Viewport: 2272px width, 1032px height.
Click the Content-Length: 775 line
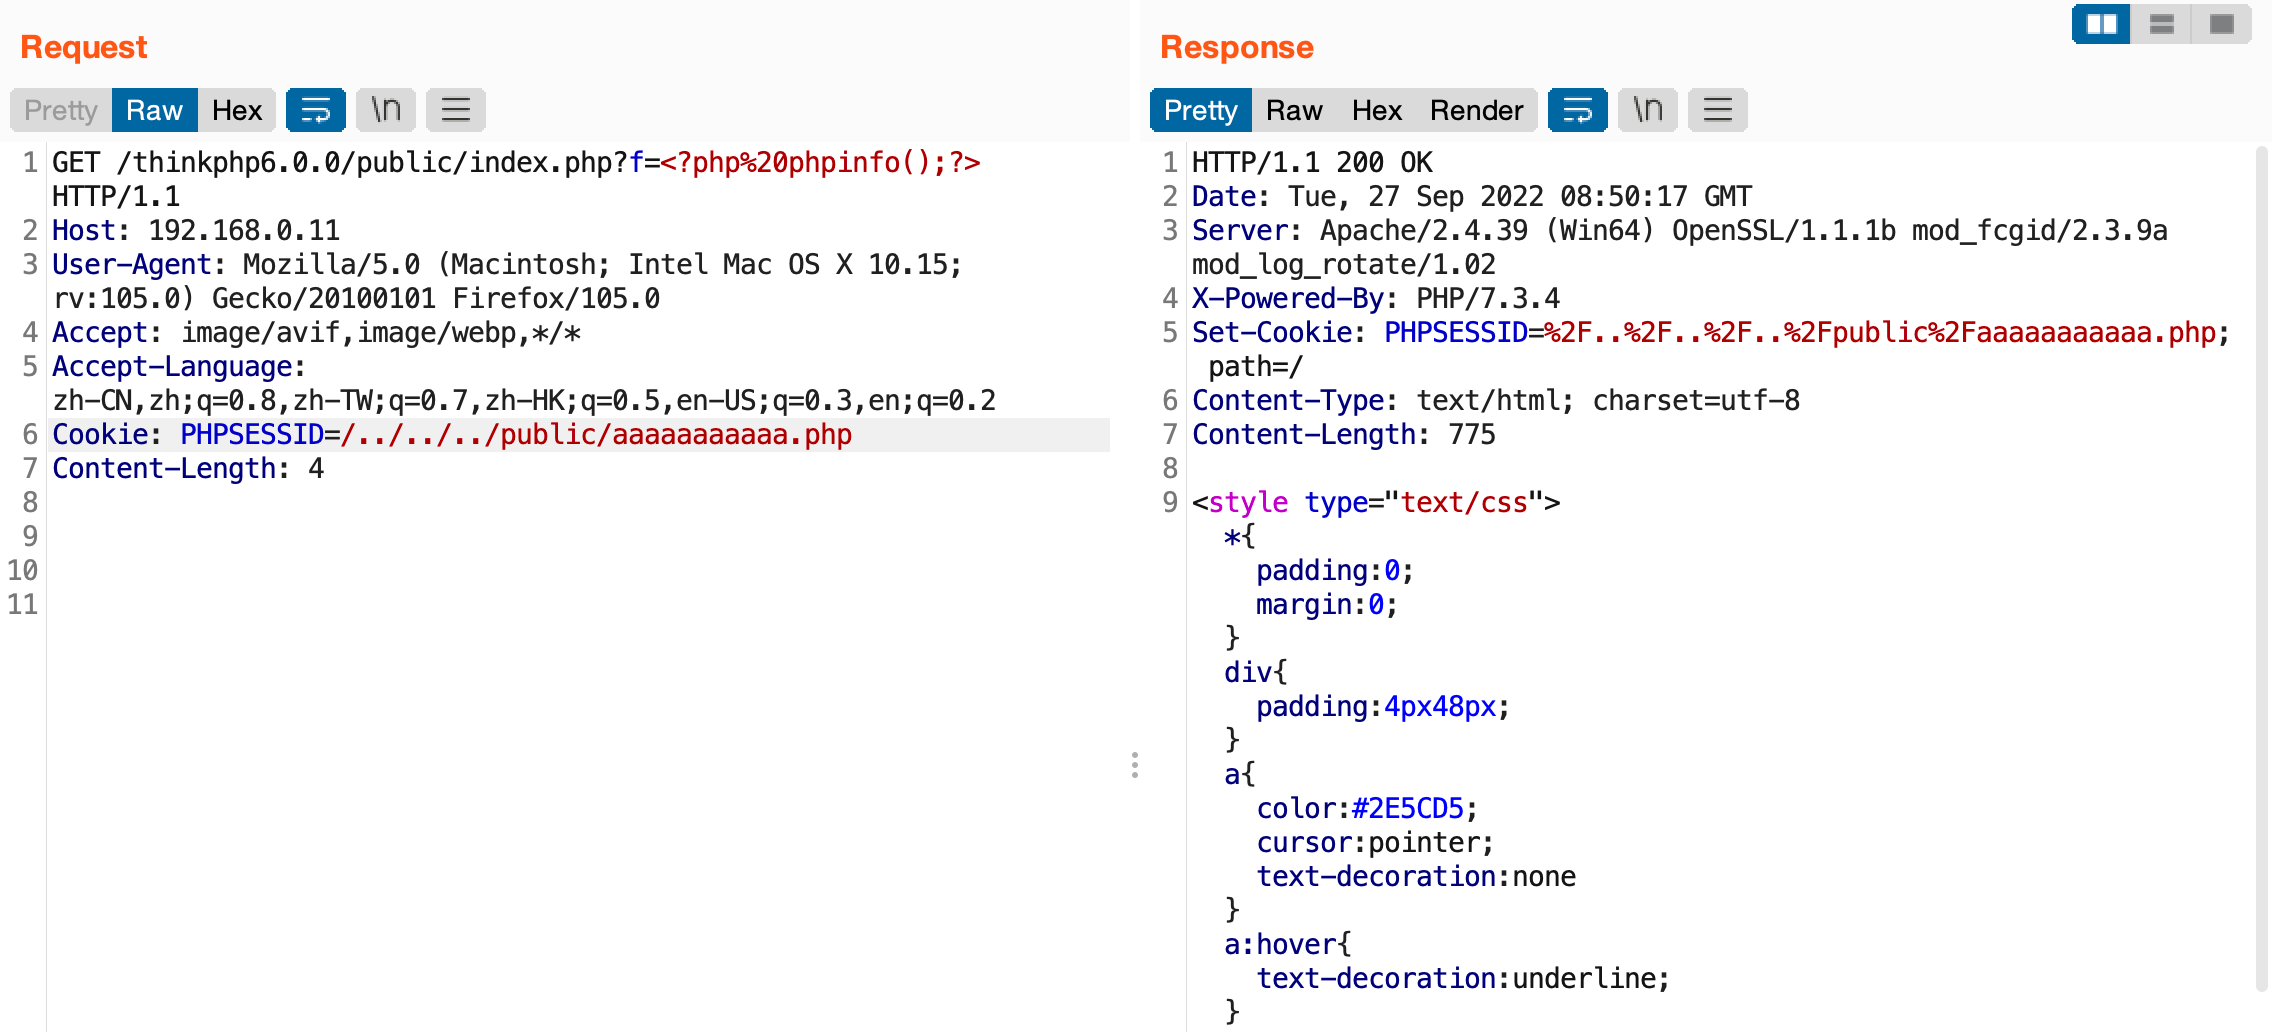click(x=1344, y=434)
